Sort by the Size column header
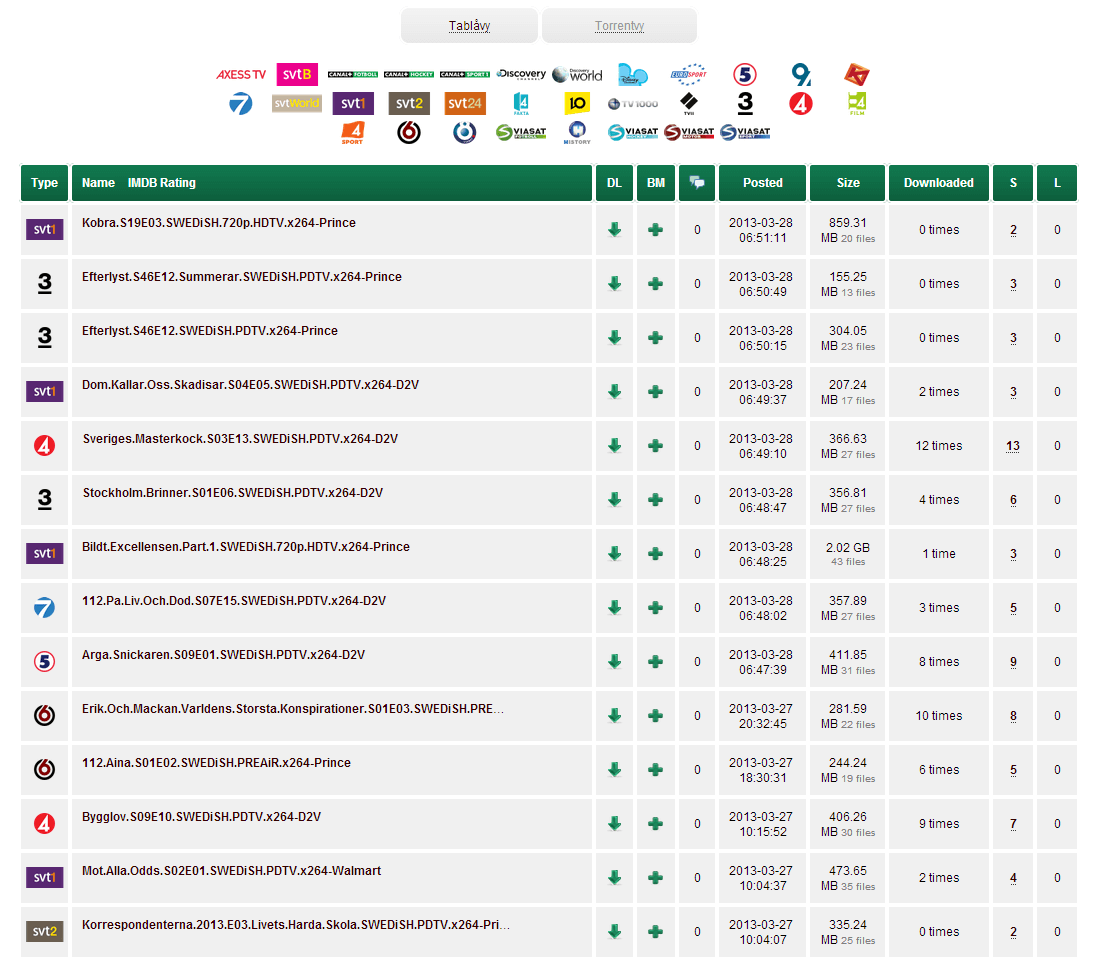The width and height of the screenshot is (1099, 959). (x=848, y=182)
